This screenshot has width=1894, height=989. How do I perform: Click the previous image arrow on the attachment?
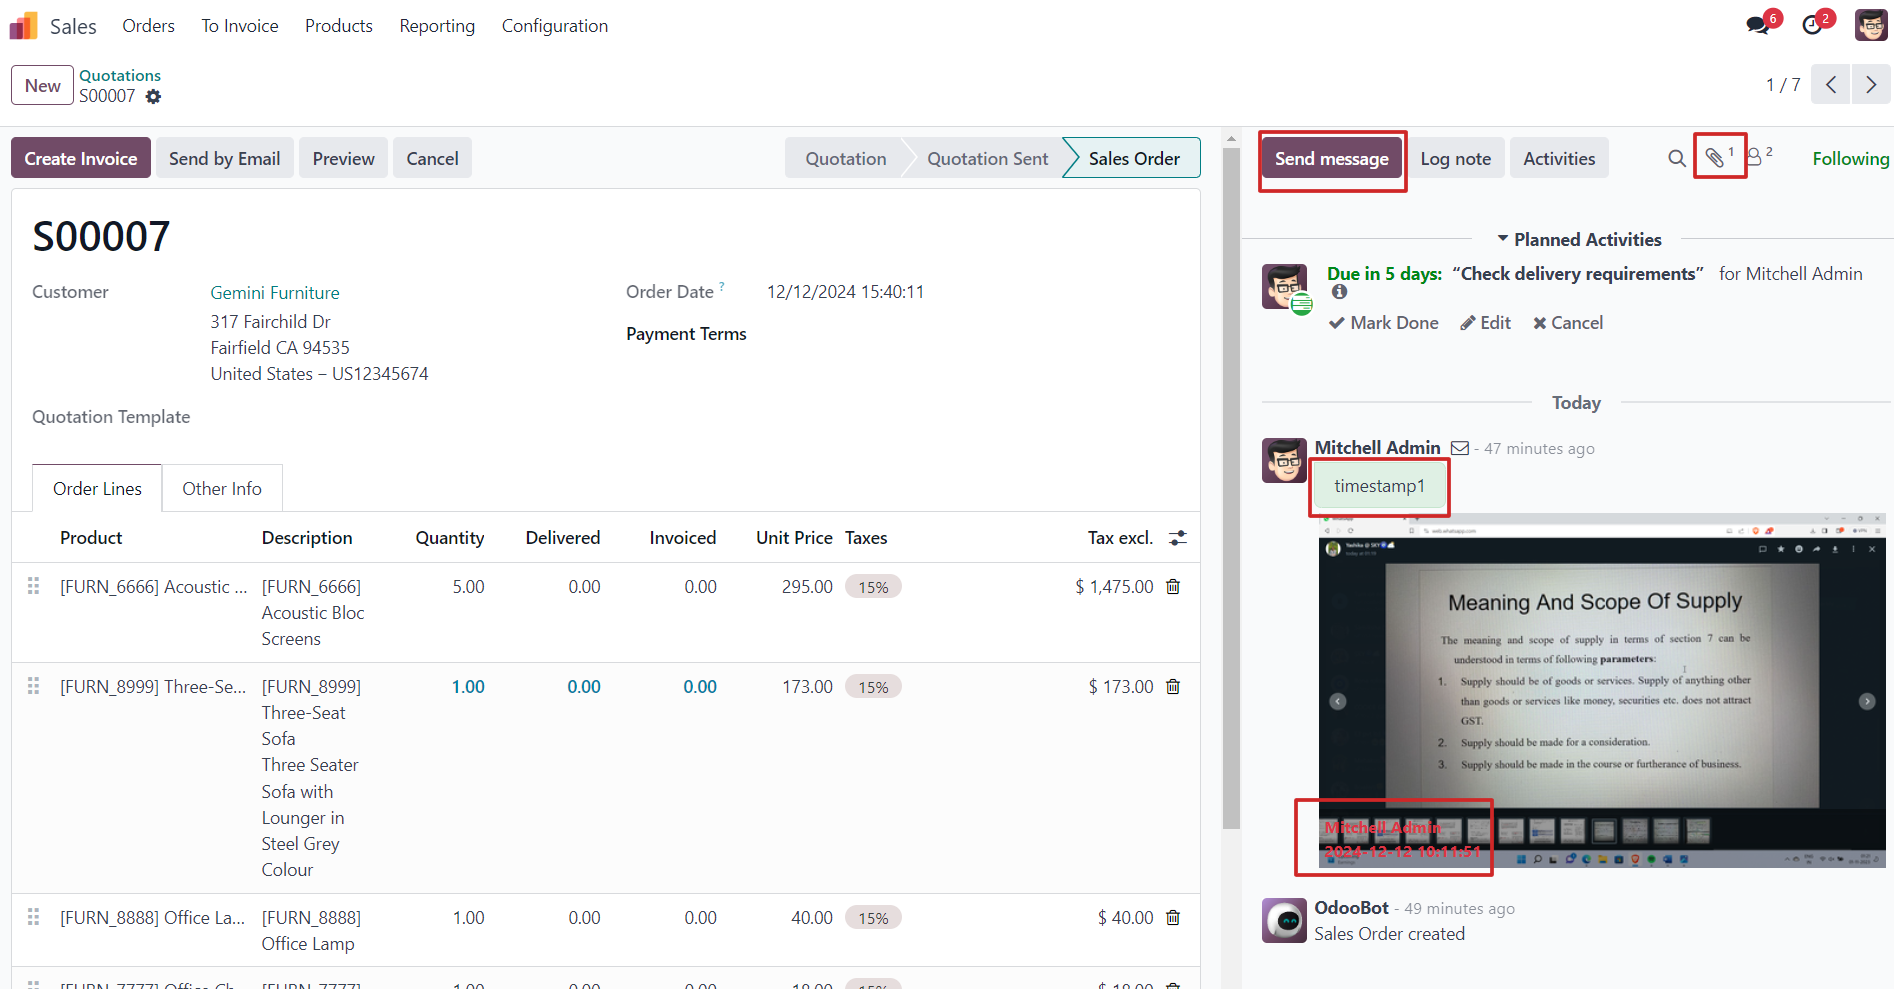(1338, 701)
